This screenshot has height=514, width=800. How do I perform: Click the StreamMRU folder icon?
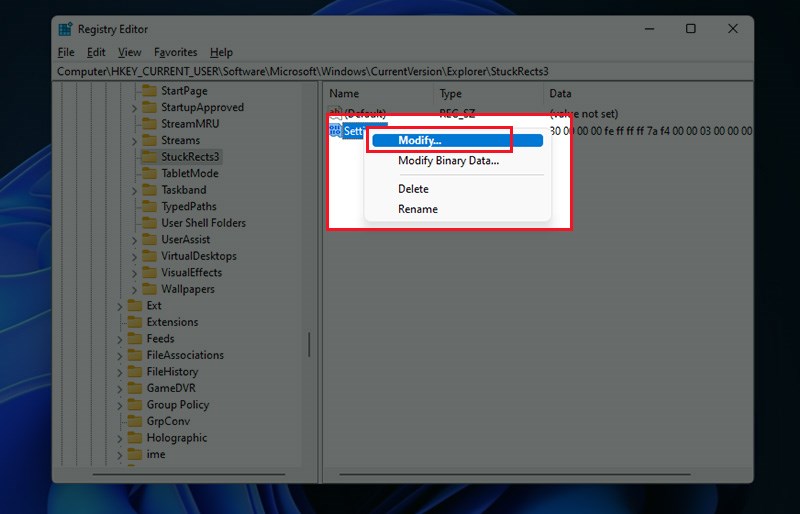click(x=149, y=124)
